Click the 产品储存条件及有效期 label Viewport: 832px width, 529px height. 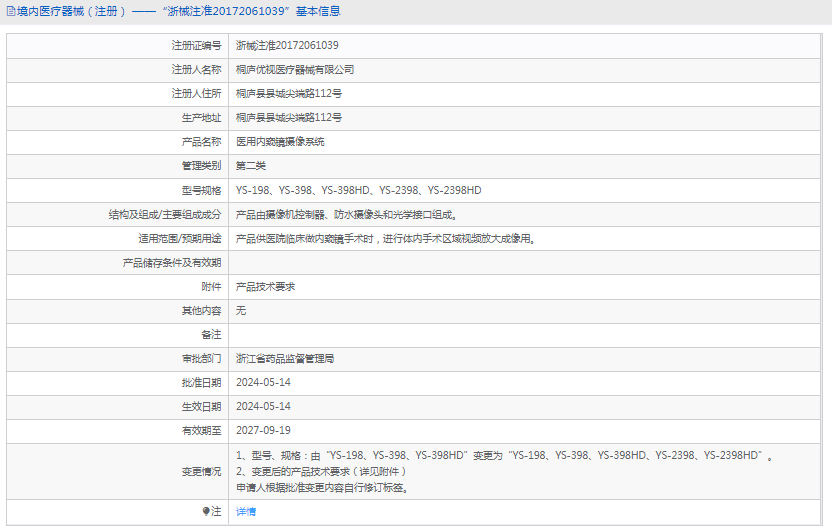[172, 263]
